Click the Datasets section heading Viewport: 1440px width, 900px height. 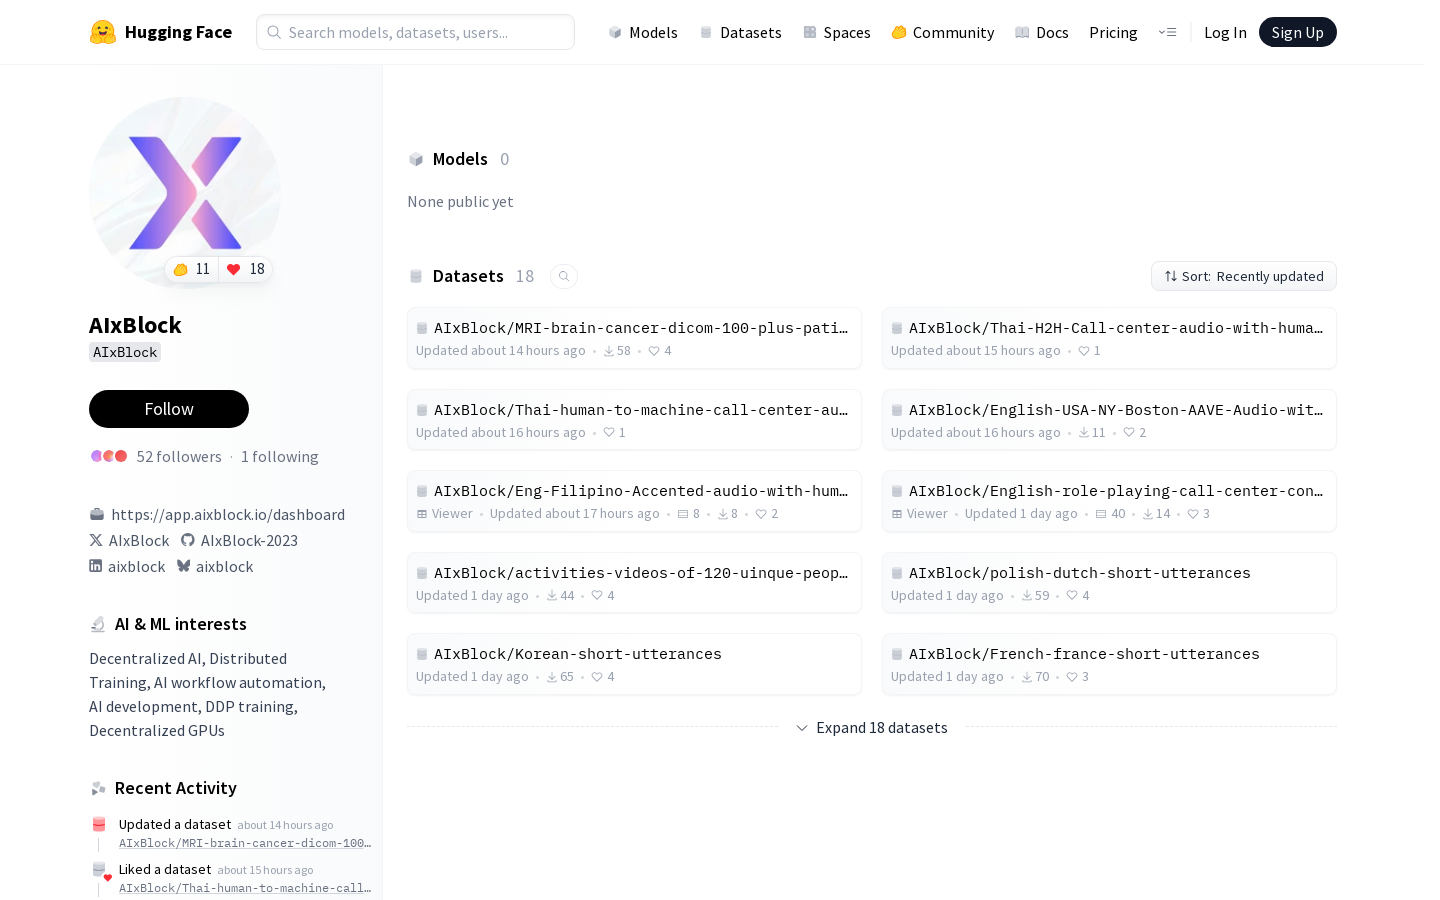[x=468, y=276]
